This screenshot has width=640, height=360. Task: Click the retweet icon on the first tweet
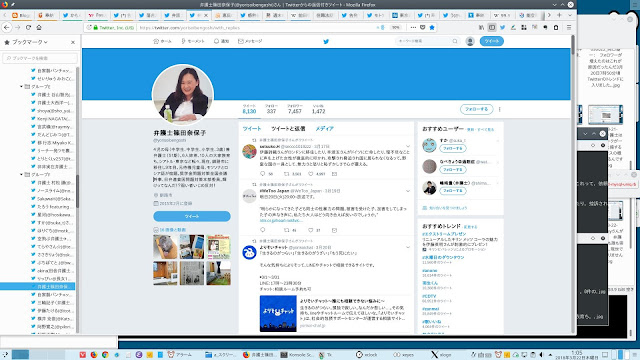pyautogui.click(x=287, y=174)
